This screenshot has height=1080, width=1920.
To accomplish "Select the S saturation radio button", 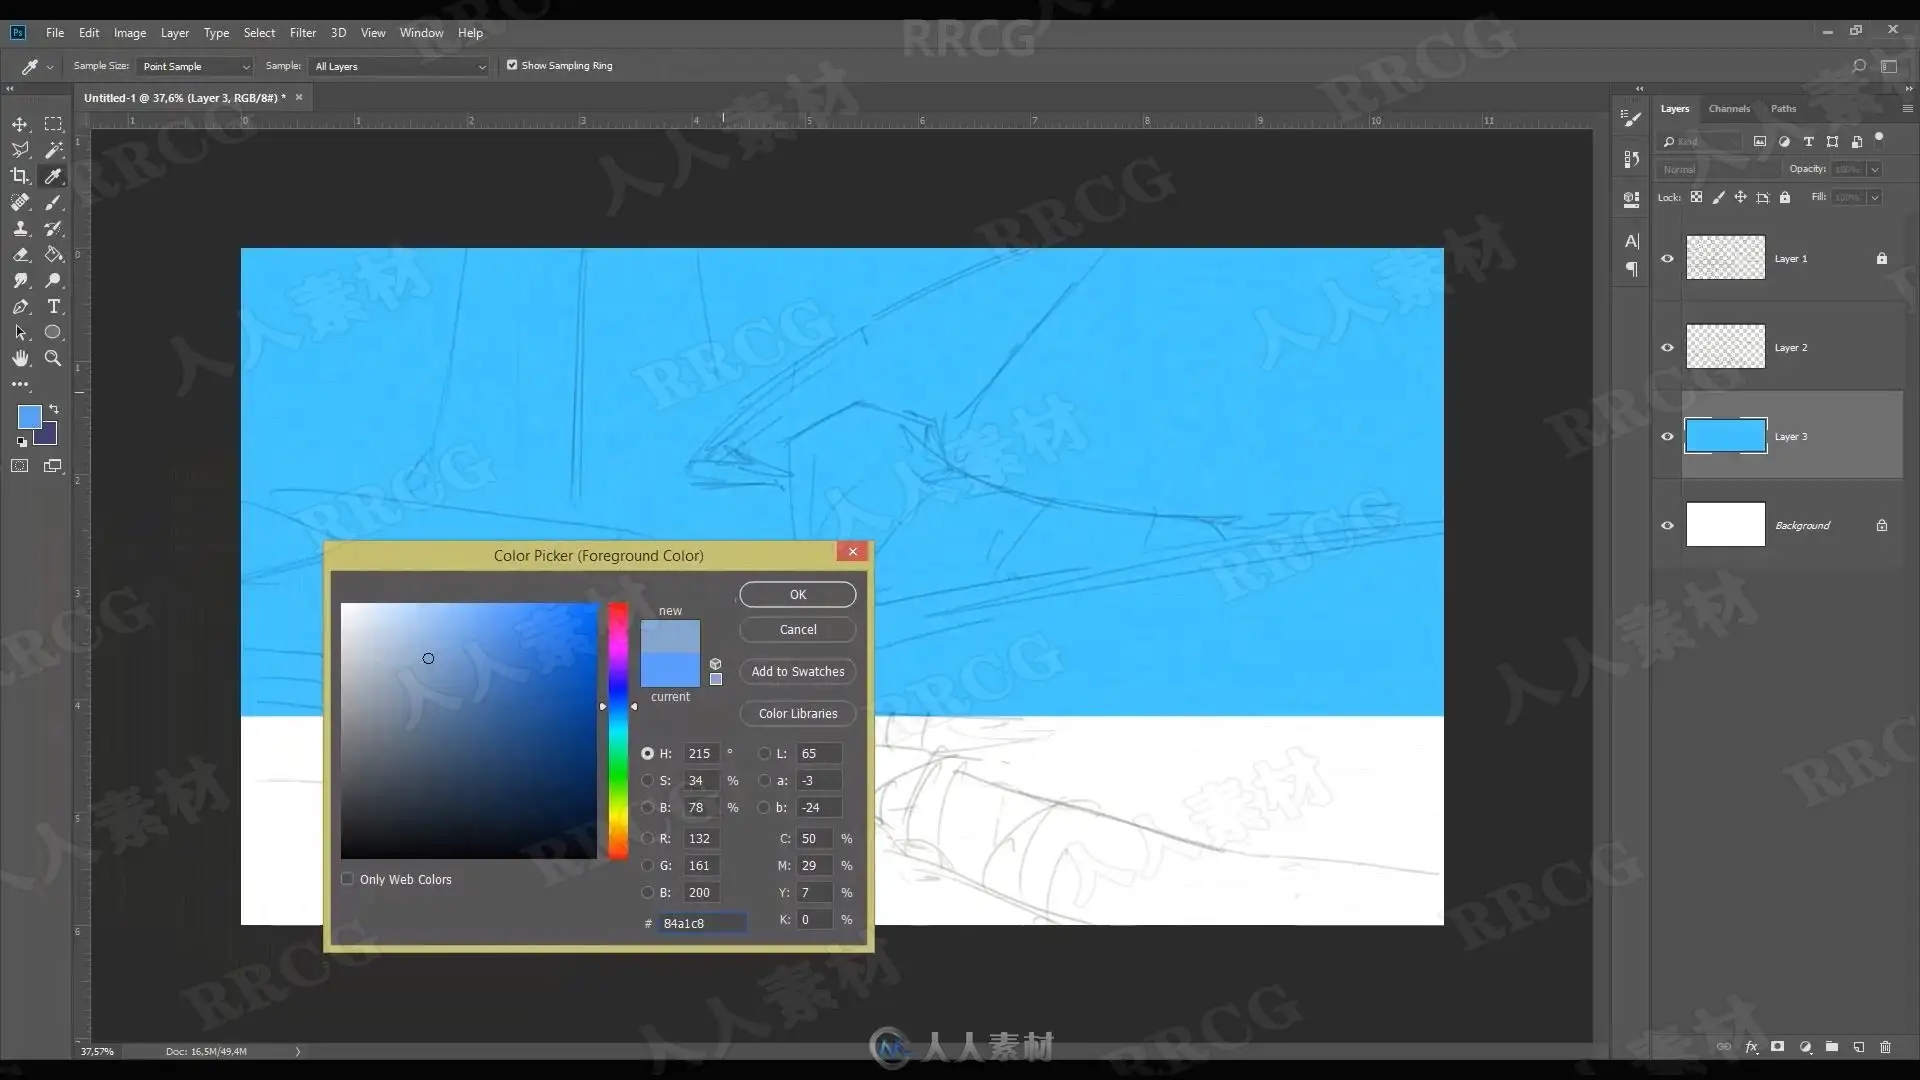I will 647,780.
